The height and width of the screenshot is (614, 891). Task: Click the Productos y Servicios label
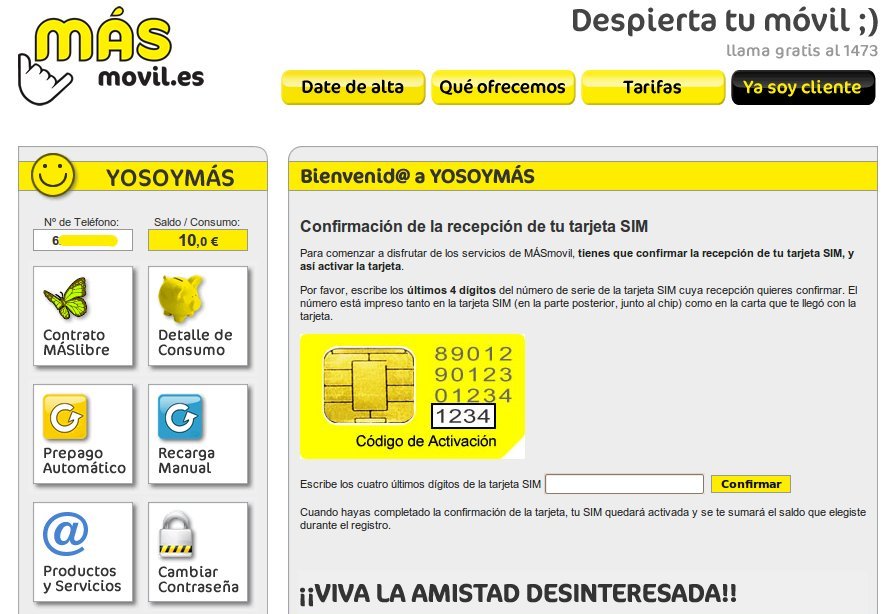point(82,578)
